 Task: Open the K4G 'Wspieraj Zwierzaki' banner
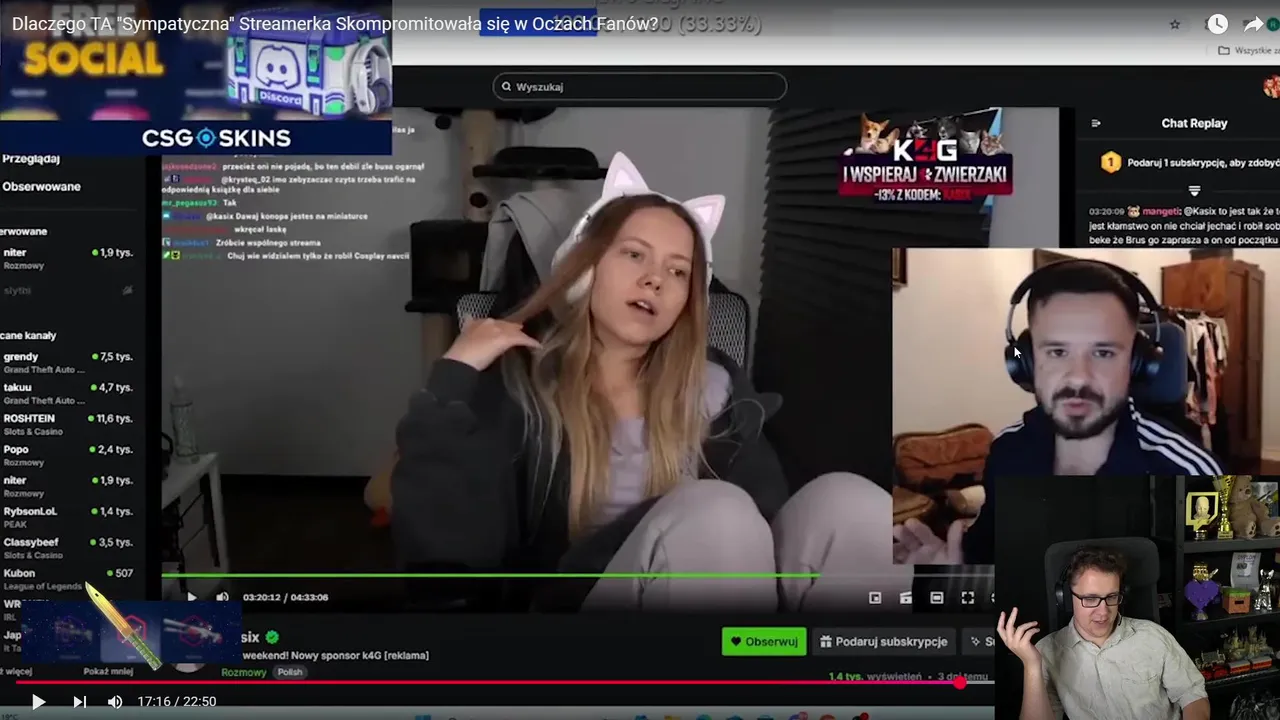[926, 156]
